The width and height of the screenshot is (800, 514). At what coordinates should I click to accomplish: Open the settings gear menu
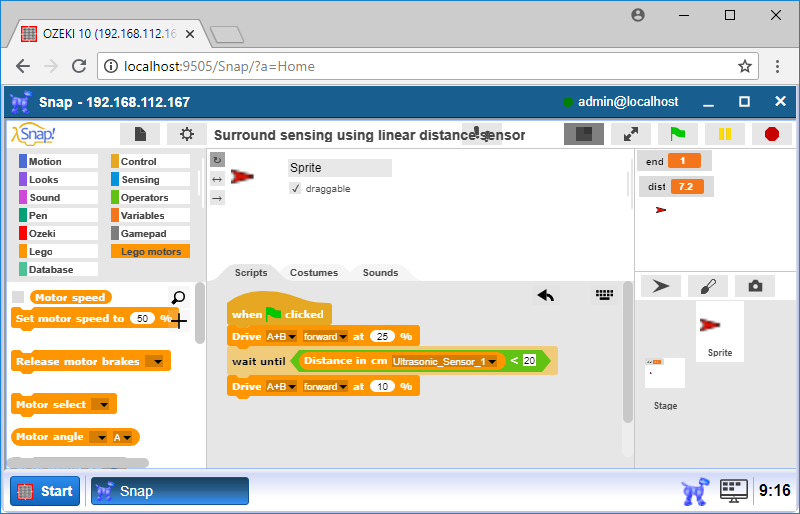[187, 134]
